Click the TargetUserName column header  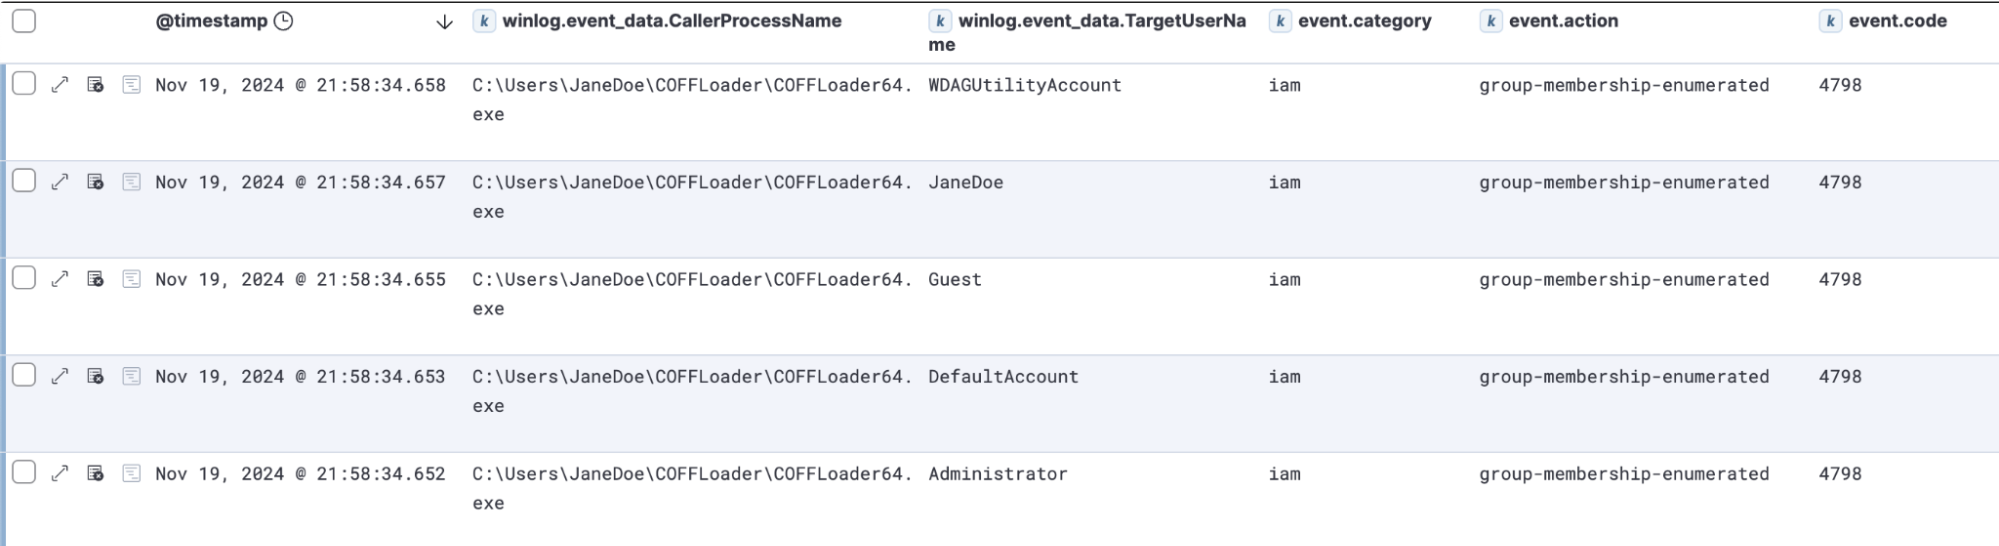coord(1101,21)
